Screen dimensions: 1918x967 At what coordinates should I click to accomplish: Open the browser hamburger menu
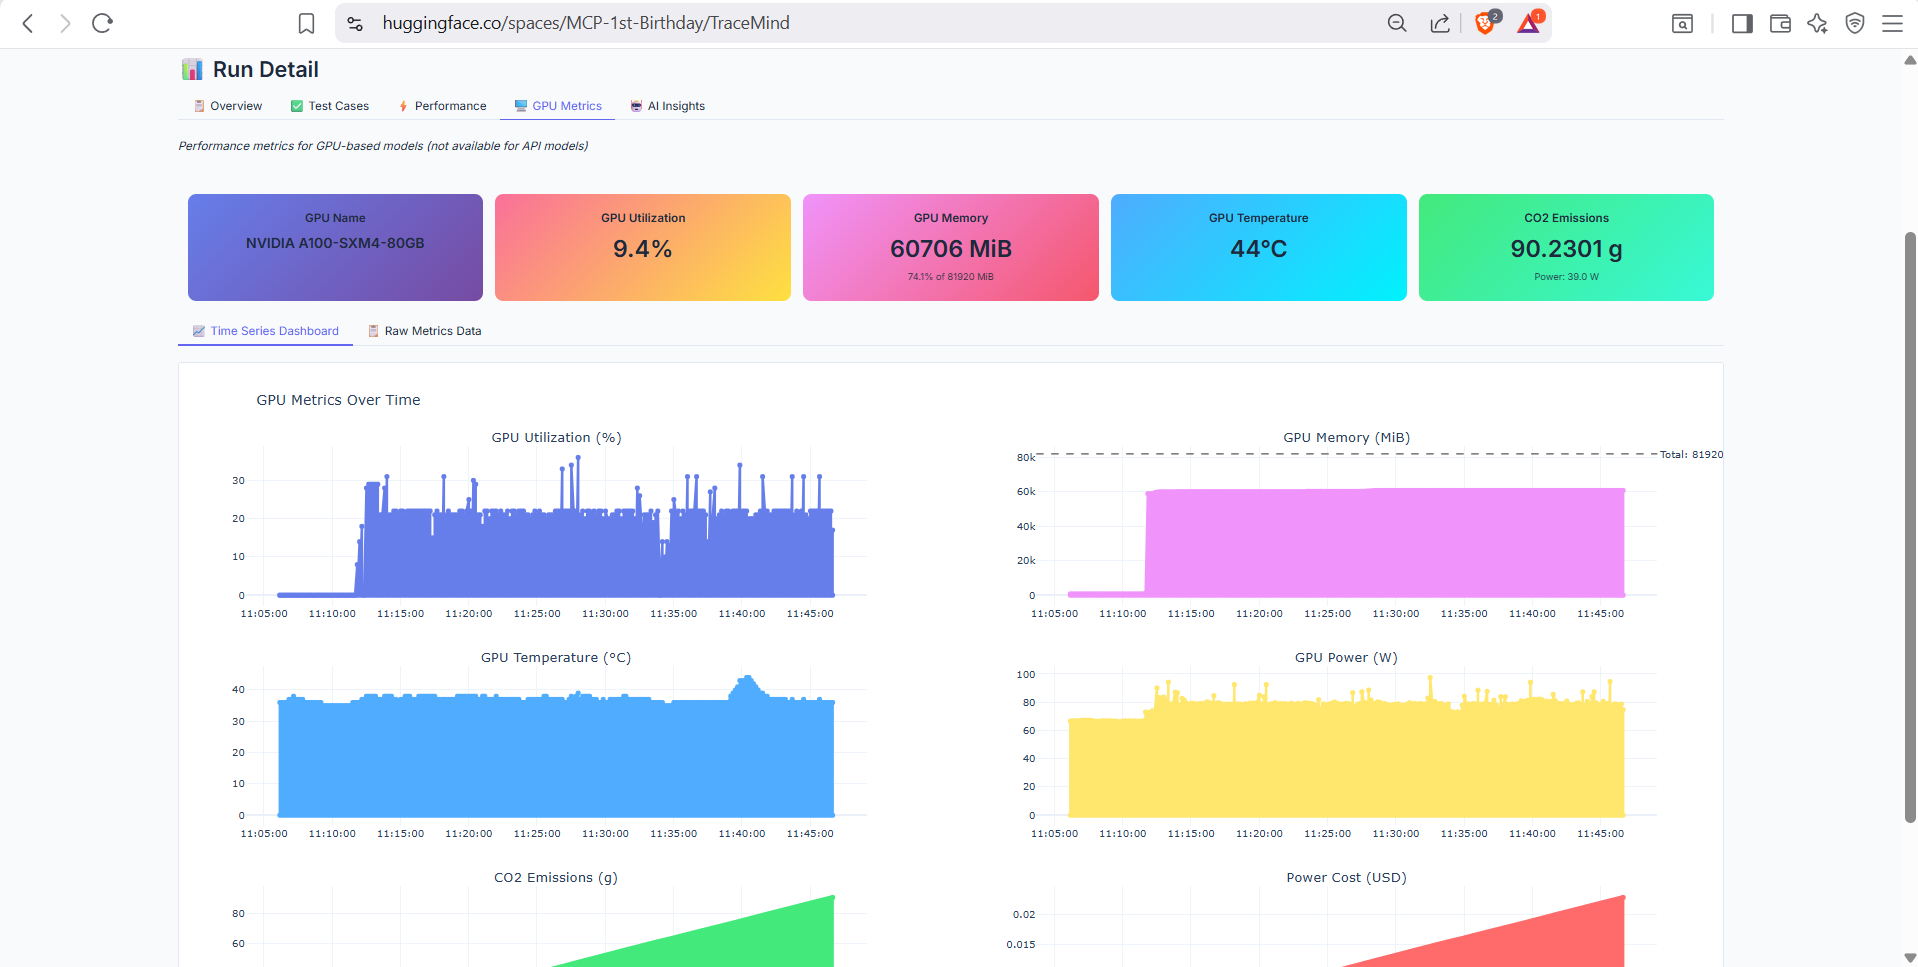[1892, 23]
